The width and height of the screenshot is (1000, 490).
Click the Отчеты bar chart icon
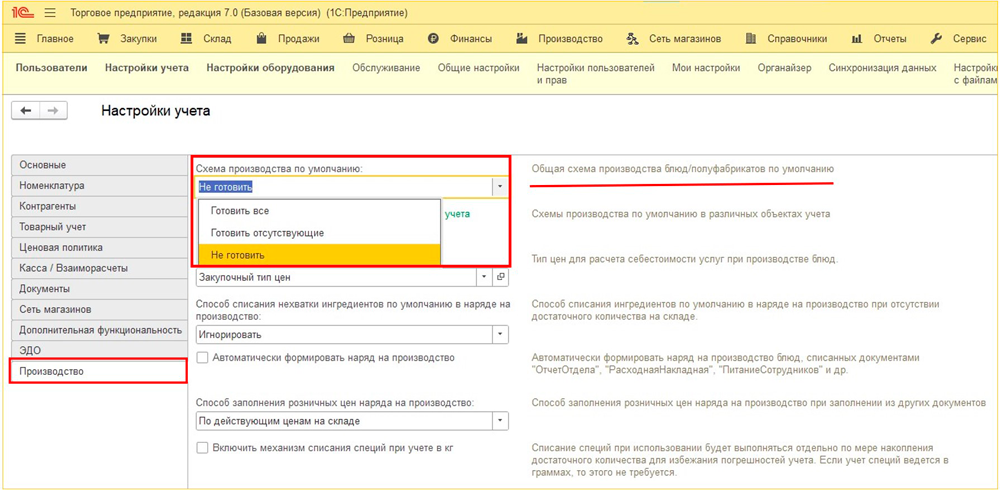(x=856, y=39)
